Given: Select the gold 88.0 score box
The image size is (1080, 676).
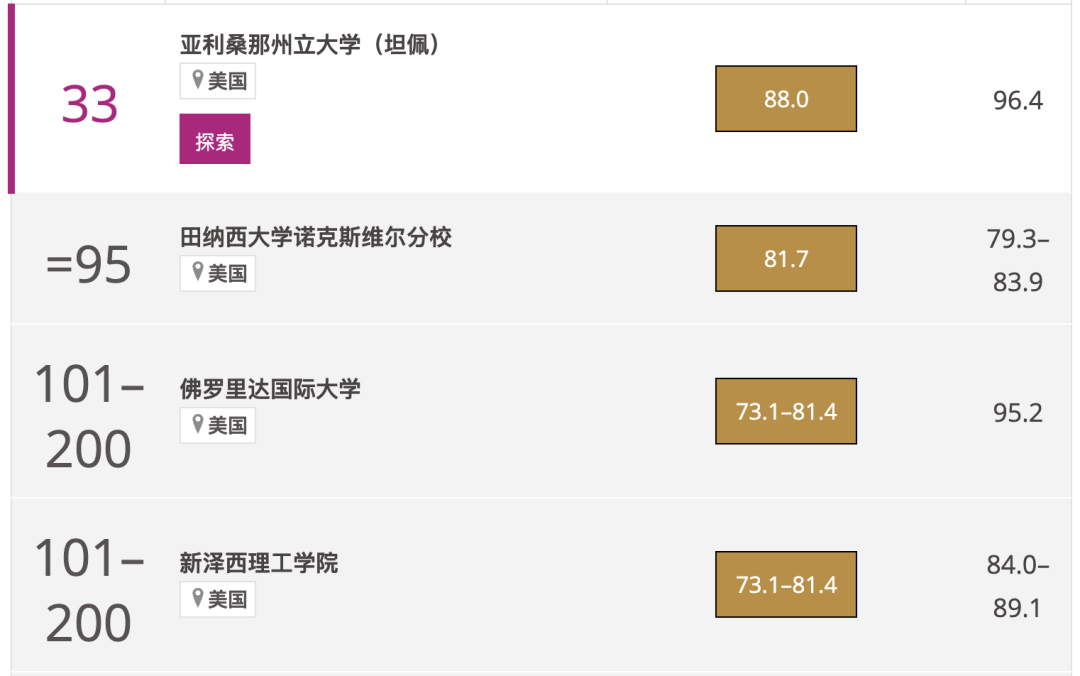Looking at the screenshot, I should point(786,99).
